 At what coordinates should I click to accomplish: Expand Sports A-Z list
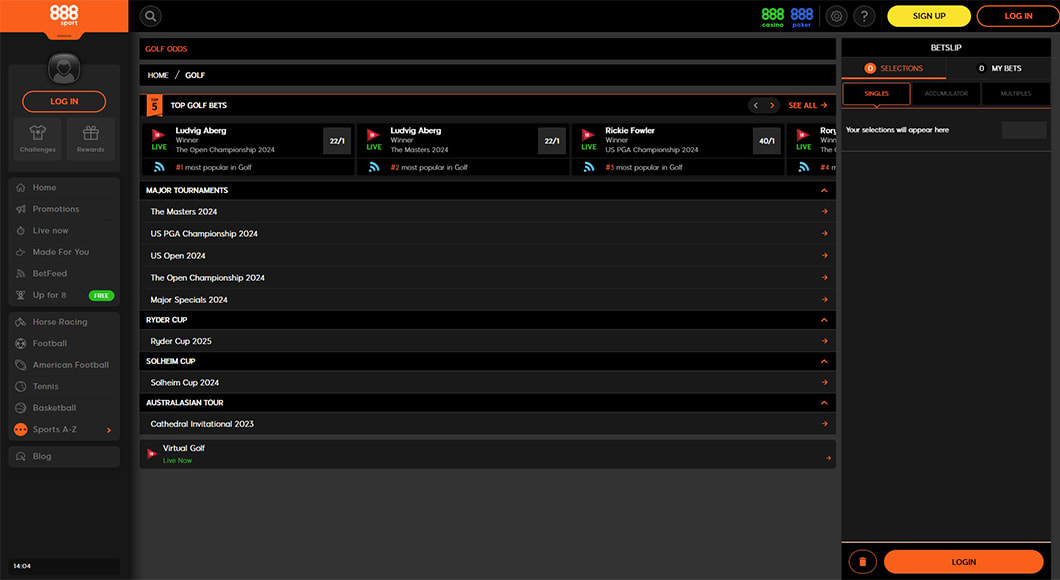64,429
